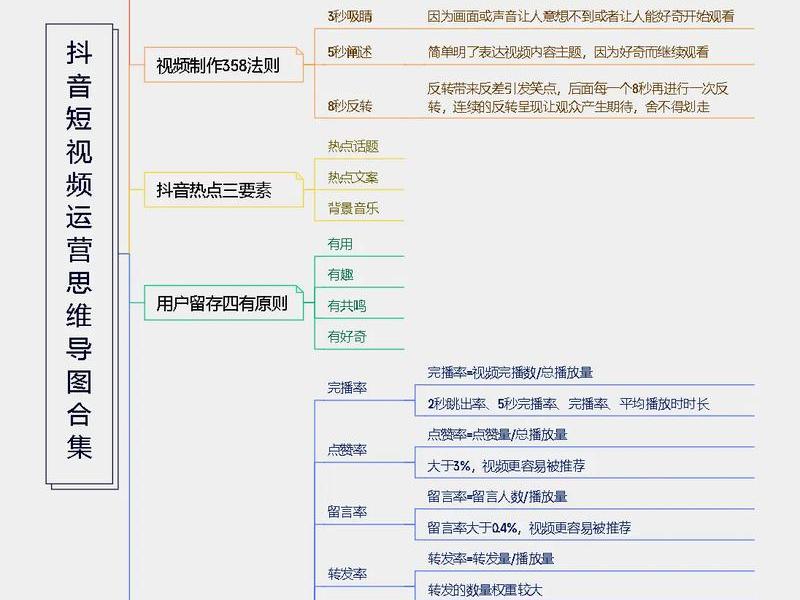Click the 有好奇 leaf
This screenshot has width=800, height=600.
pos(347,337)
